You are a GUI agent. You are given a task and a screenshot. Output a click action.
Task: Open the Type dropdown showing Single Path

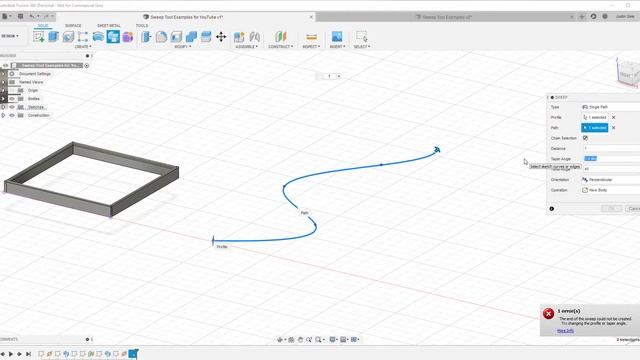pos(611,107)
